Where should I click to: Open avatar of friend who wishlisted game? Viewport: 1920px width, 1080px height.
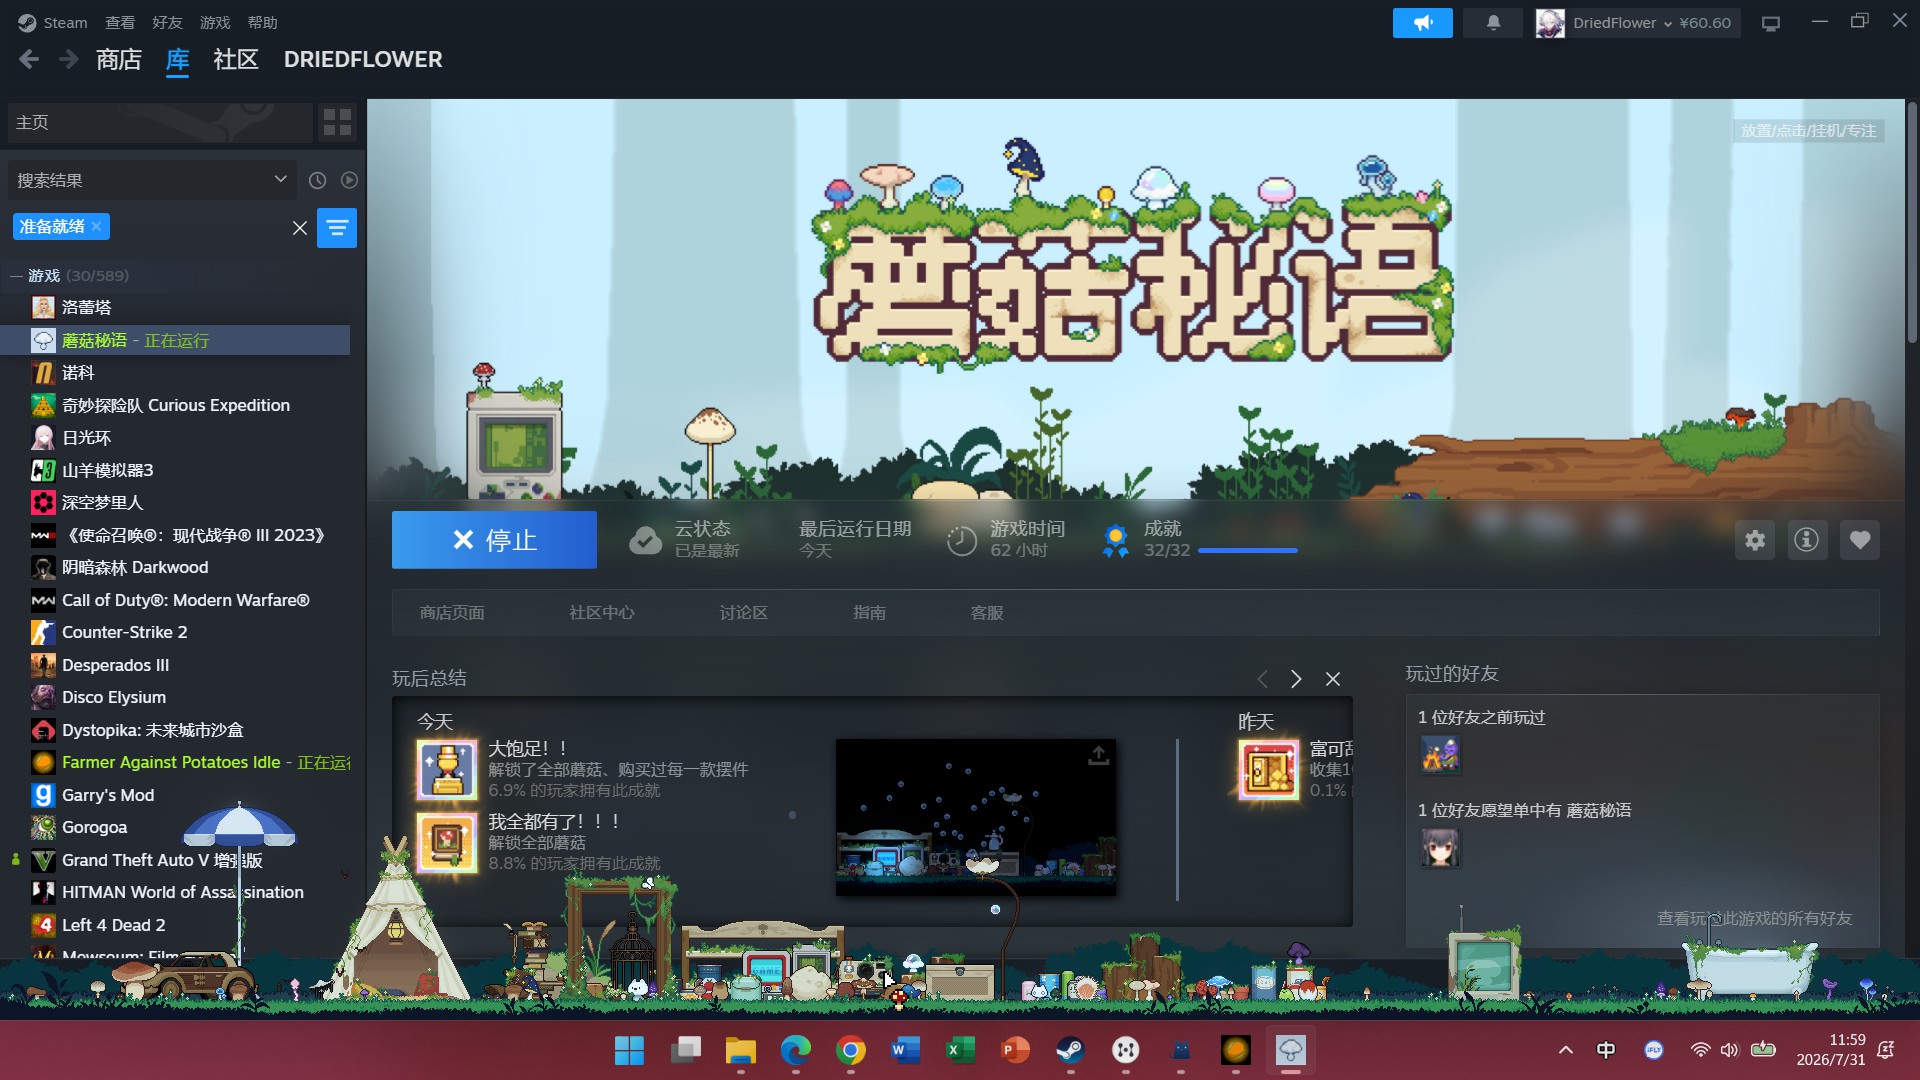click(1440, 848)
